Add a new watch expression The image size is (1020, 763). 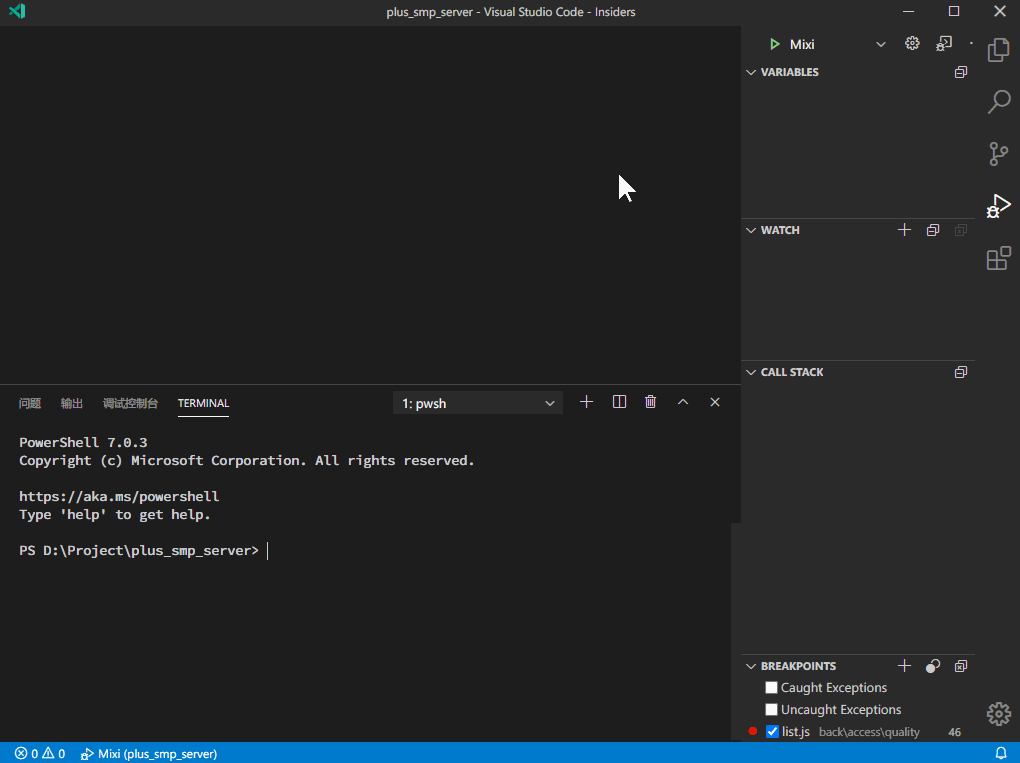pyautogui.click(x=904, y=230)
